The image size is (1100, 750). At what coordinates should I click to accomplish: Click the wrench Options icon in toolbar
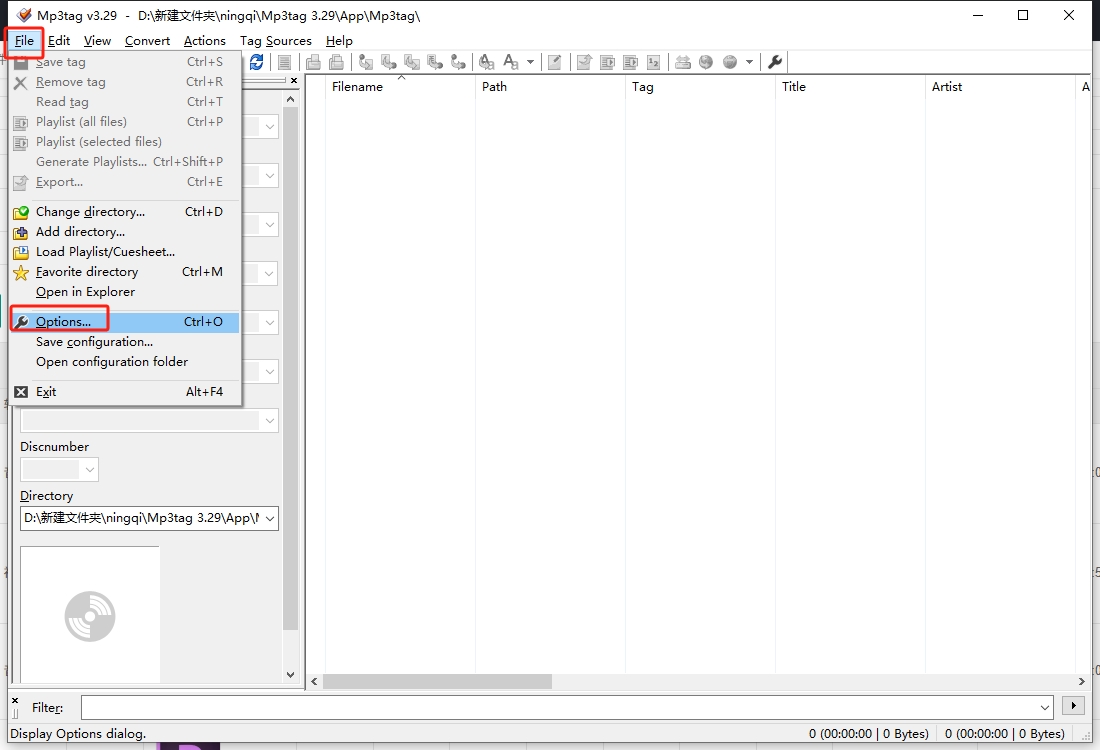click(775, 62)
